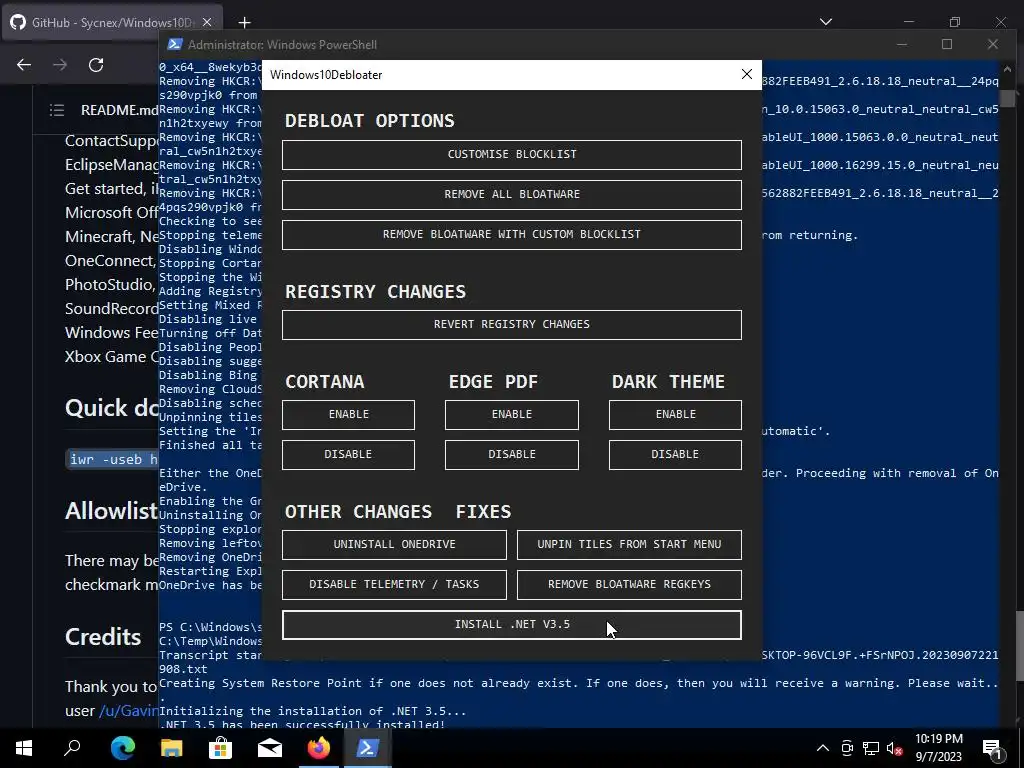Open network status tray icon
1024x768 pixels.
point(871,748)
